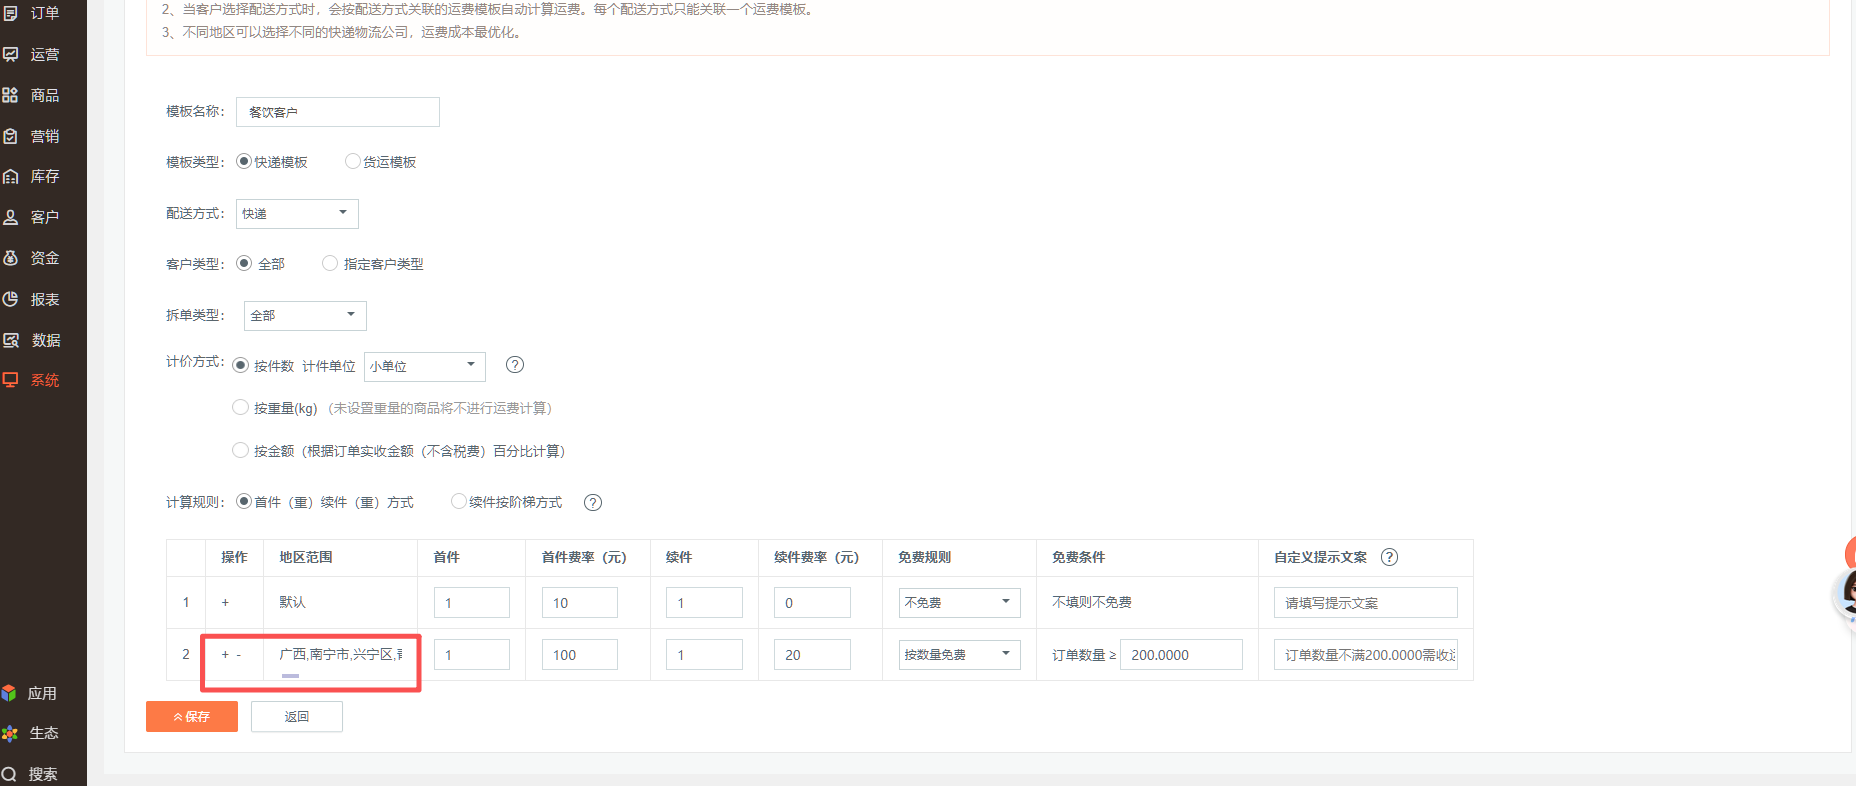Select the 库存 warehouse icon
Image resolution: width=1856 pixels, height=786 pixels.
point(11,176)
